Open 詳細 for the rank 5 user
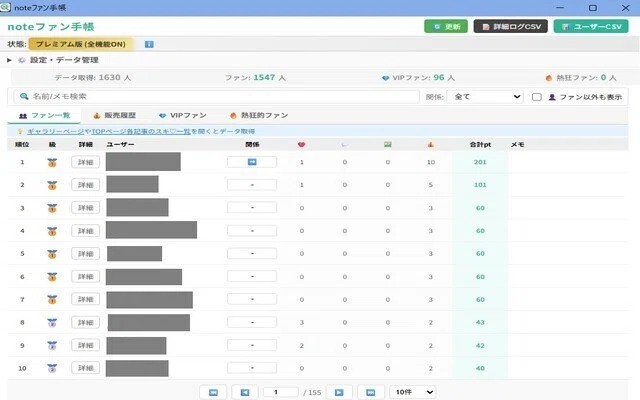This screenshot has height=400, width=640. (x=86, y=253)
